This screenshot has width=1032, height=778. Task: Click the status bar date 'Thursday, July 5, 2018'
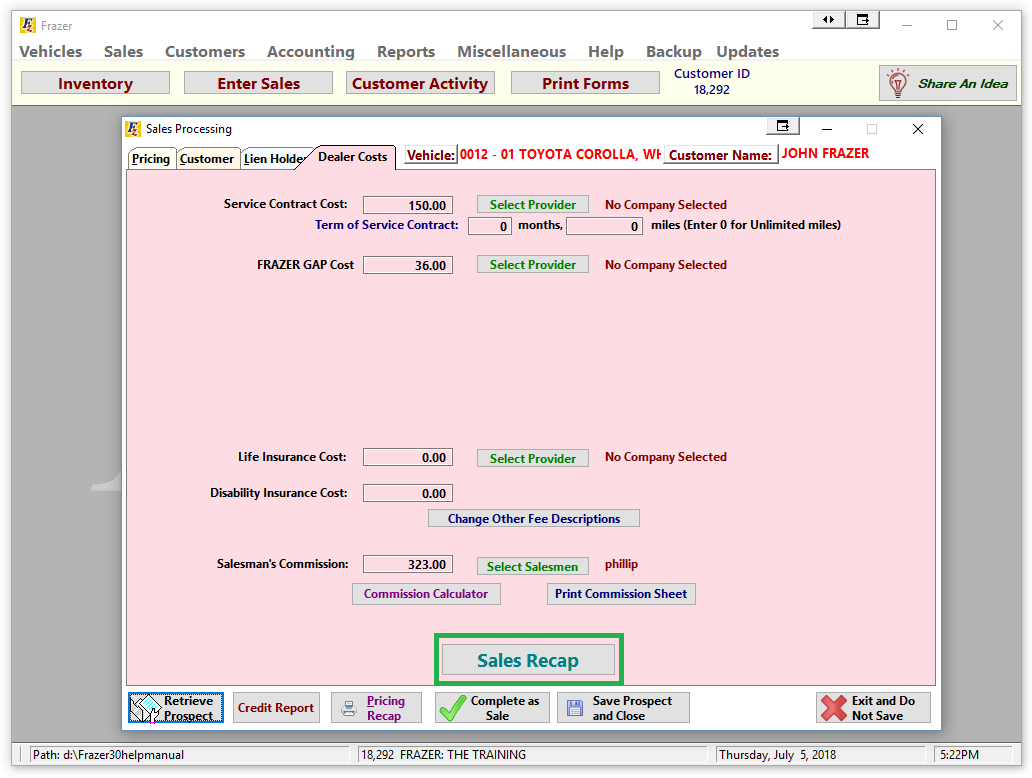777,755
